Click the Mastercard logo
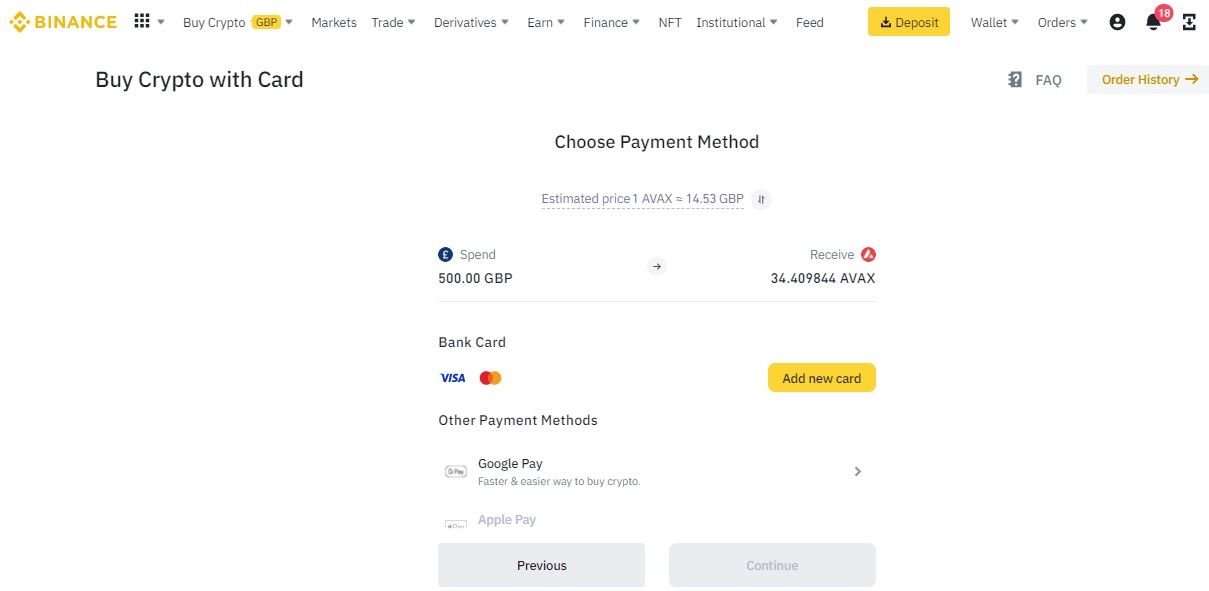 pyautogui.click(x=490, y=378)
